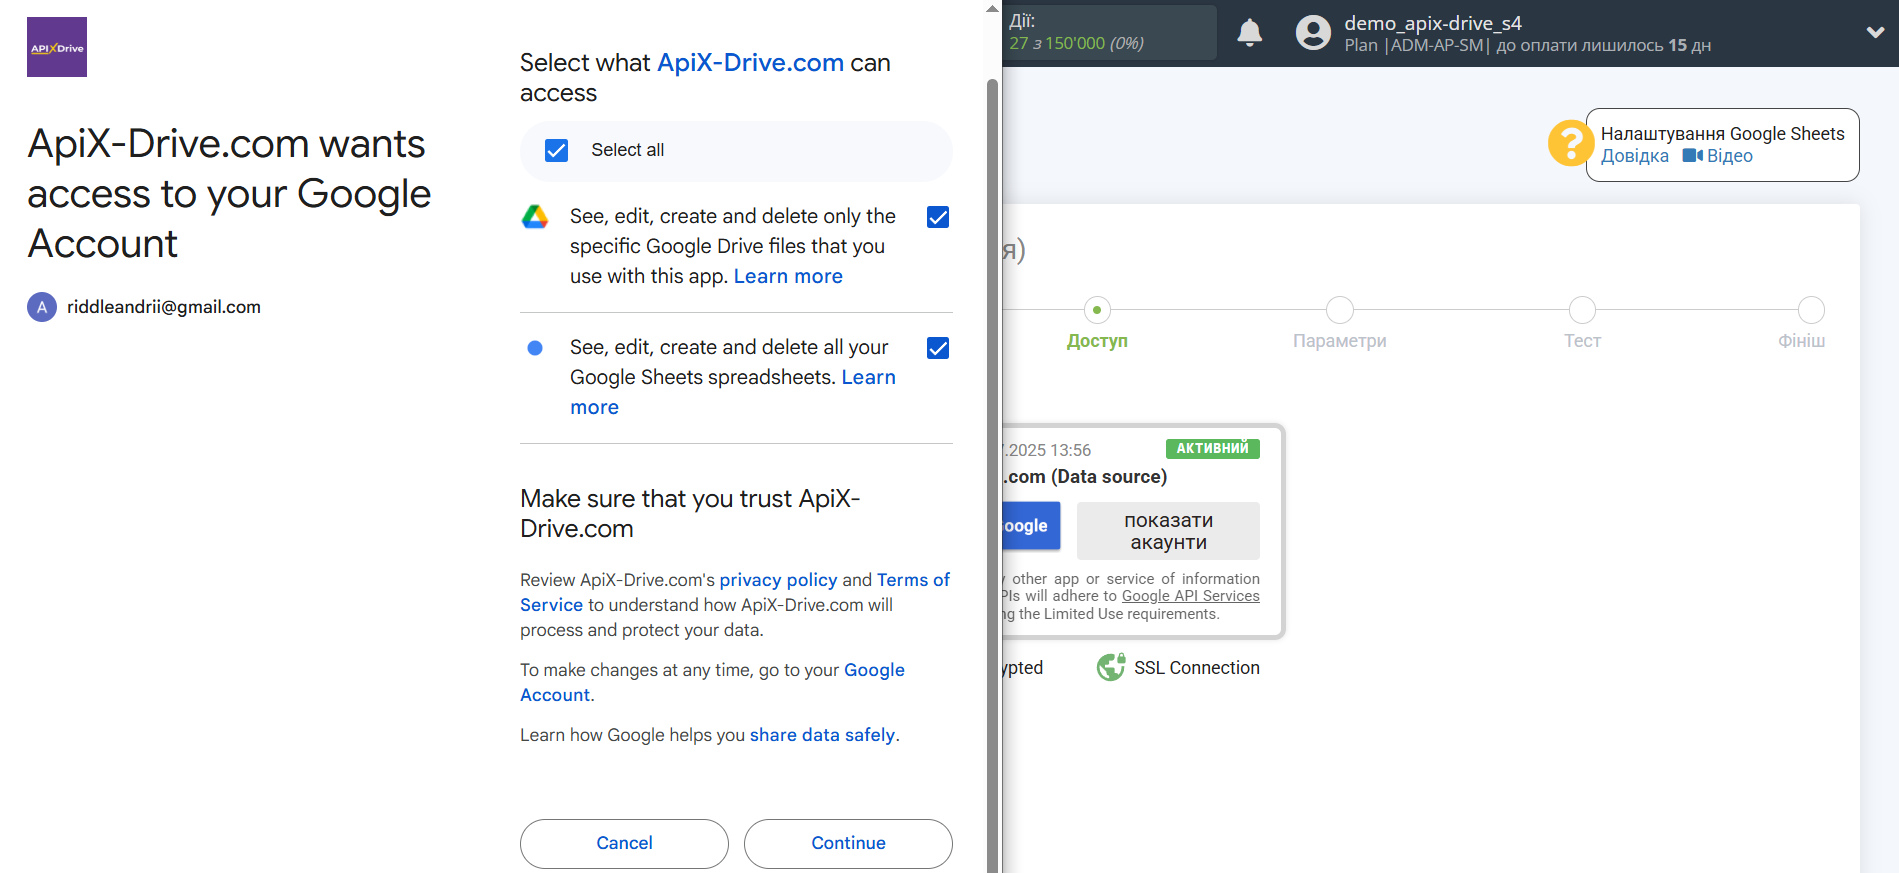Click the ApiX-Drive logo icon
This screenshot has width=1899, height=873.
[x=57, y=47]
